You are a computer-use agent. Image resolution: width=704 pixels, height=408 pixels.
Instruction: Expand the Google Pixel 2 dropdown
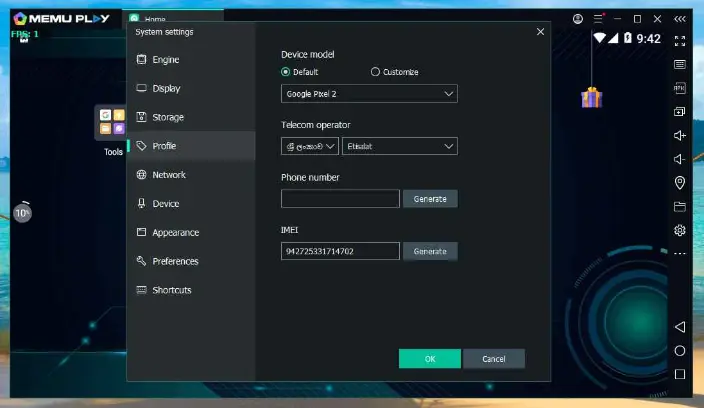click(x=369, y=94)
